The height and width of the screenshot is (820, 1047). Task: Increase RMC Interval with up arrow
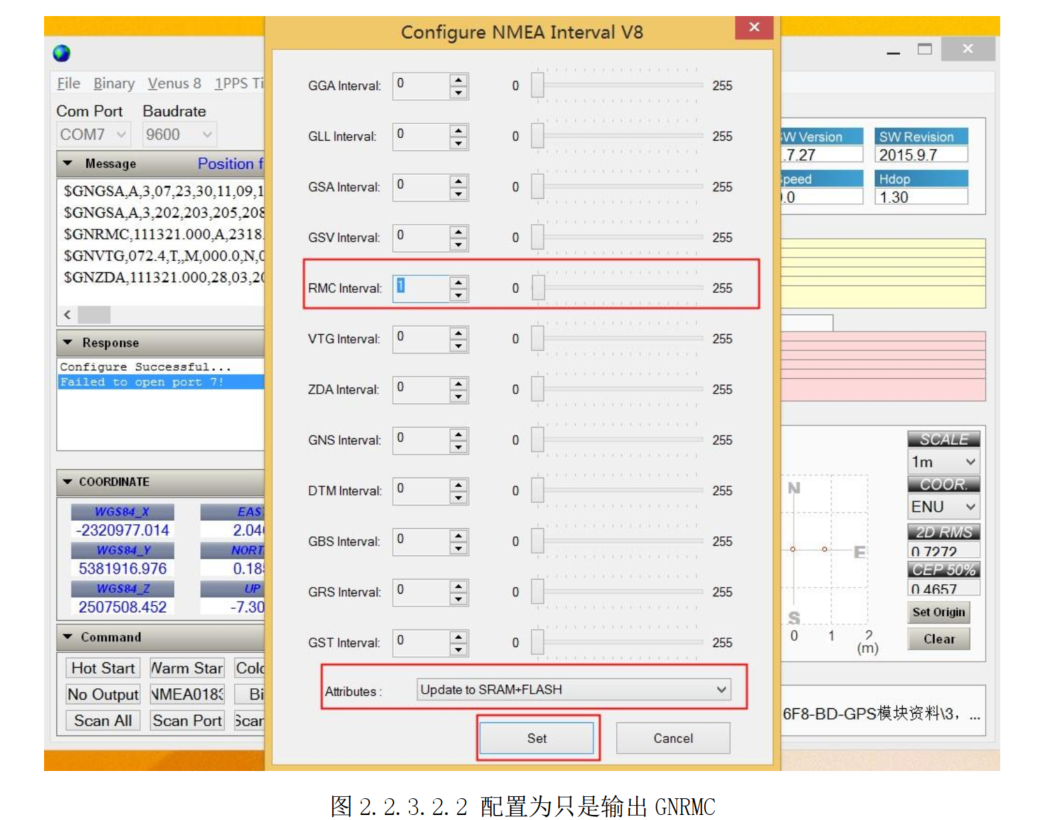click(x=458, y=283)
